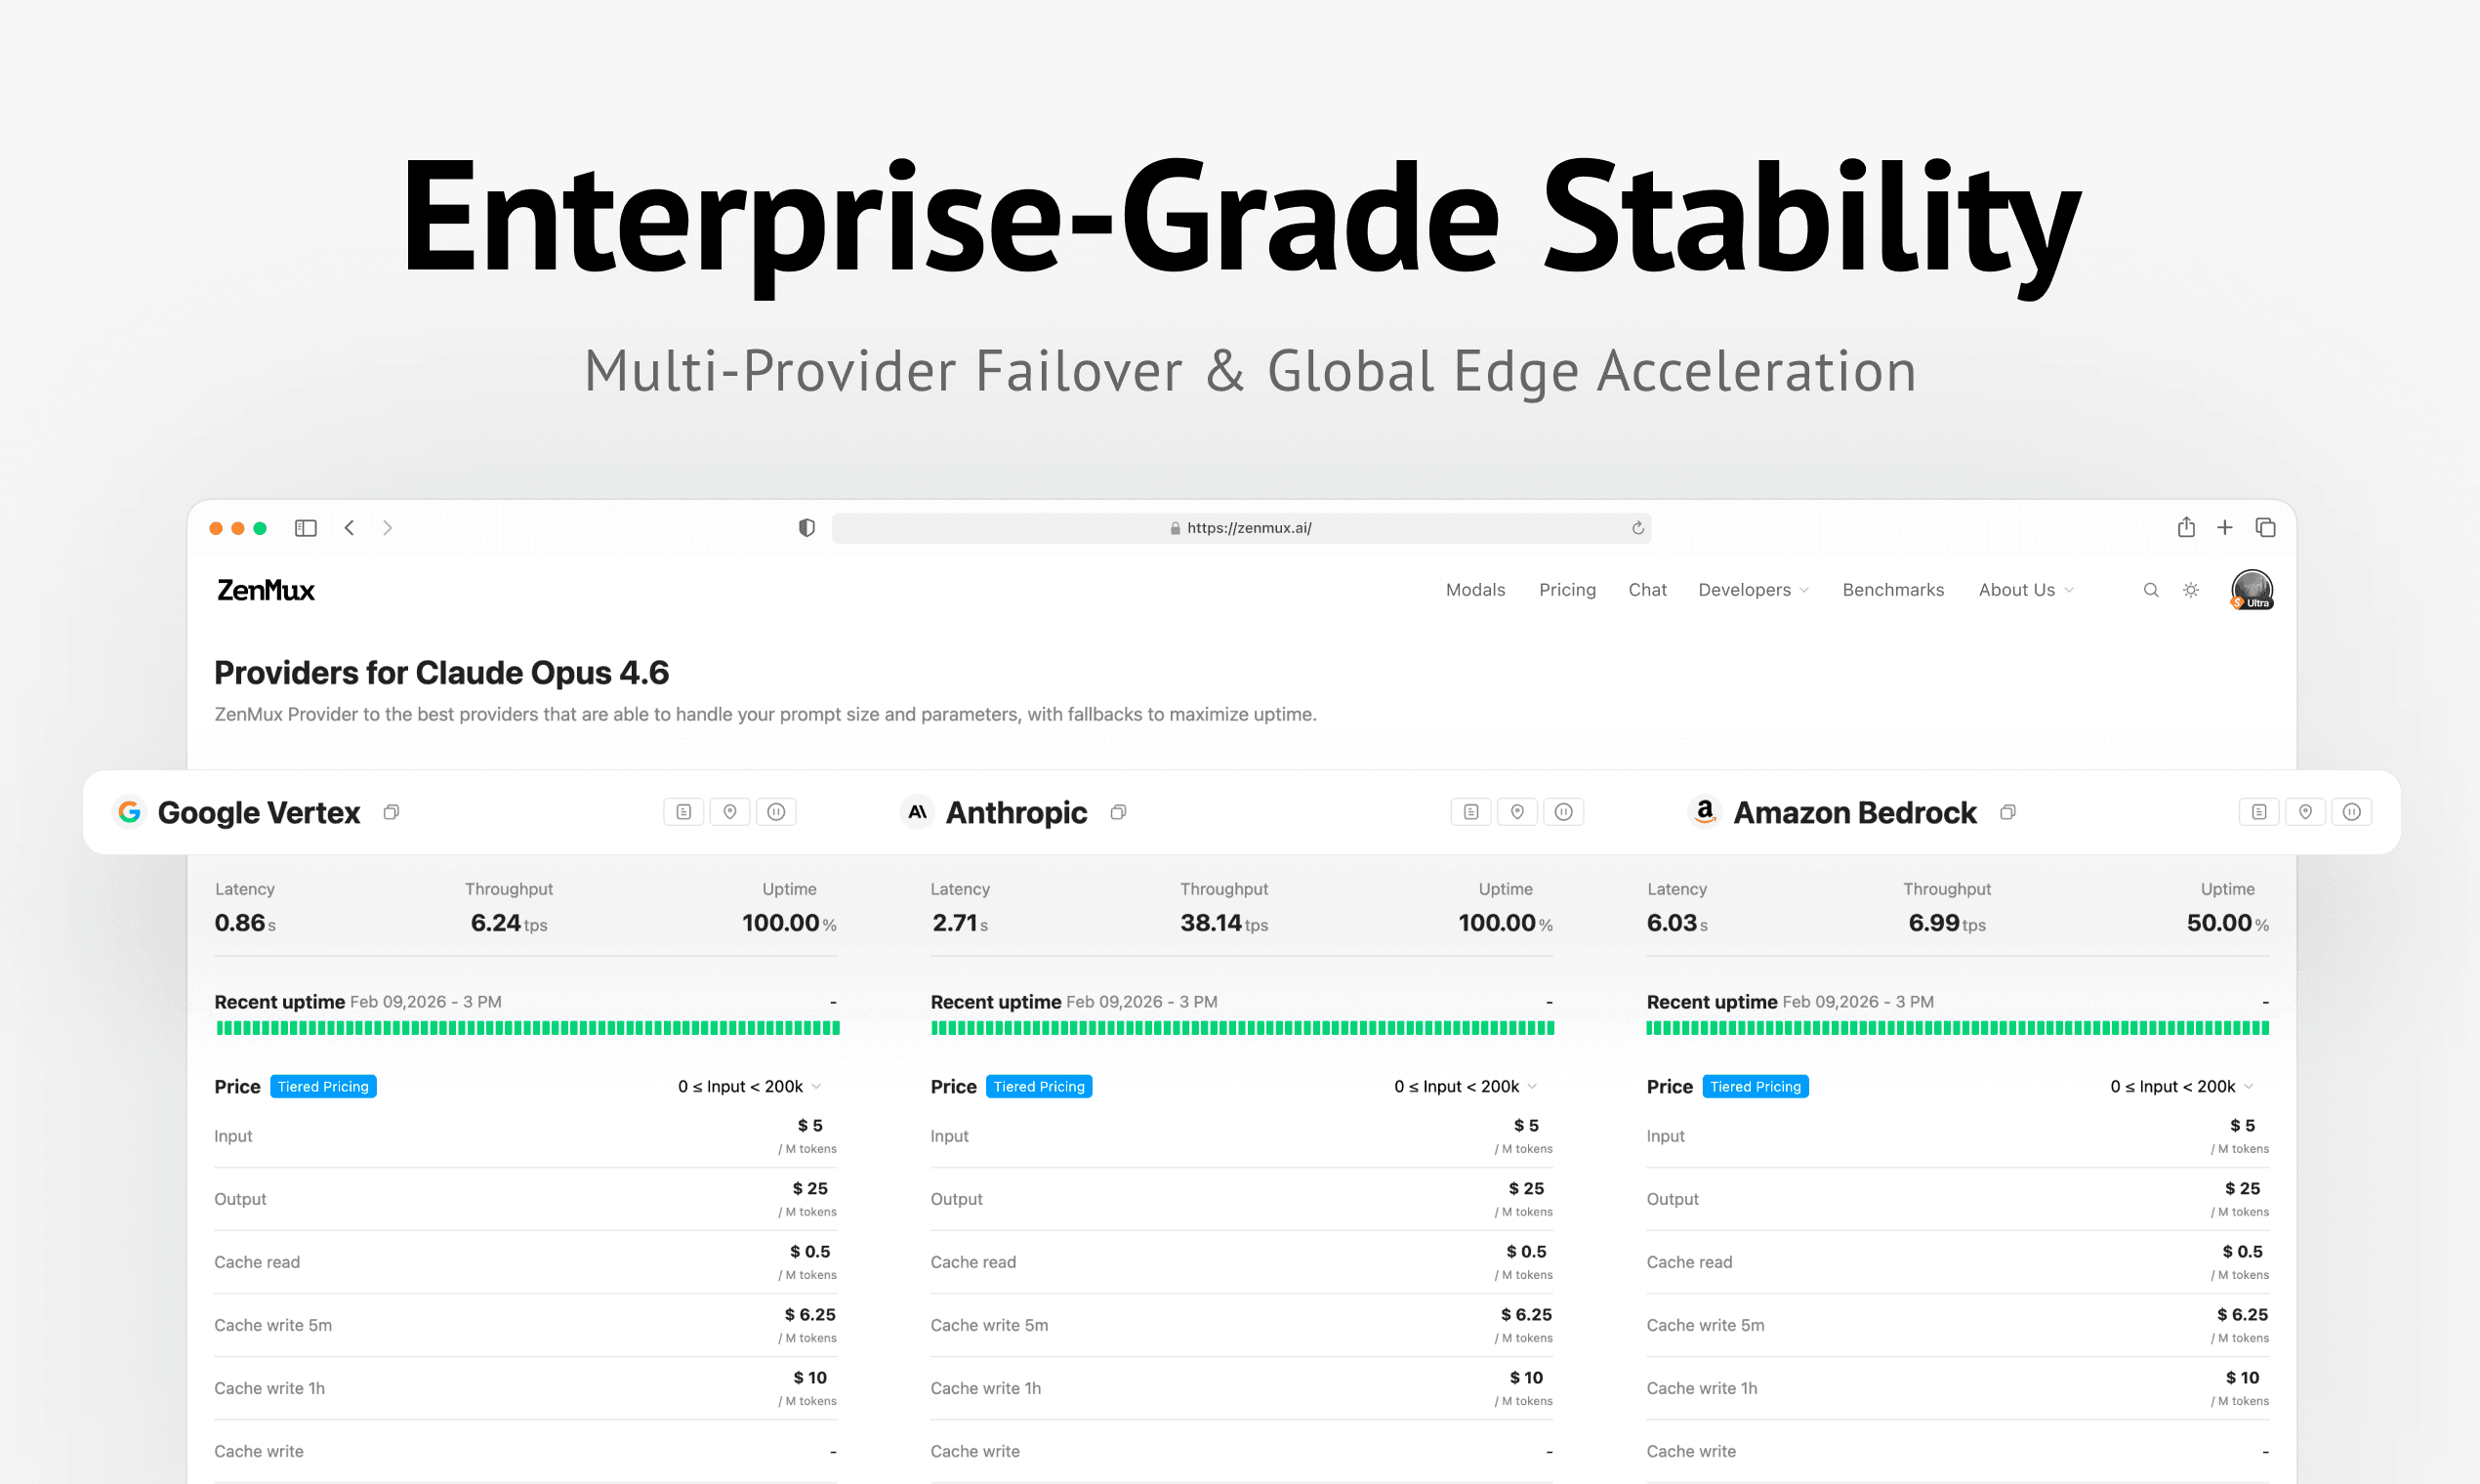Open the search icon in ZenMux navbar
Screen dimensions: 2480x1484
click(2151, 590)
